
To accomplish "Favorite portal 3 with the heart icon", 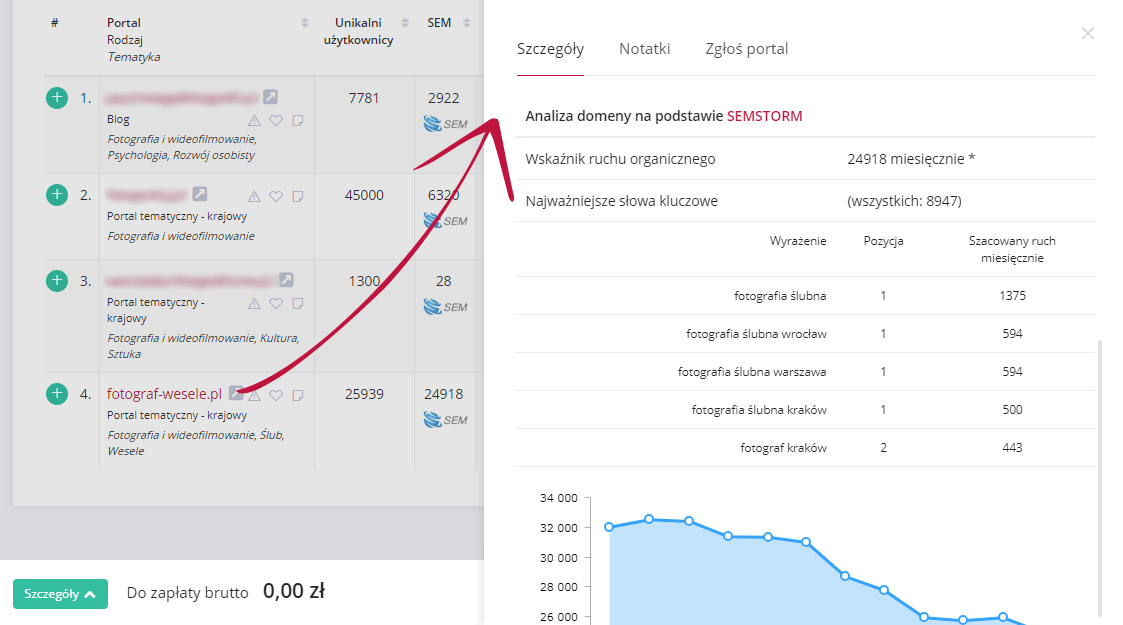I will (x=276, y=304).
